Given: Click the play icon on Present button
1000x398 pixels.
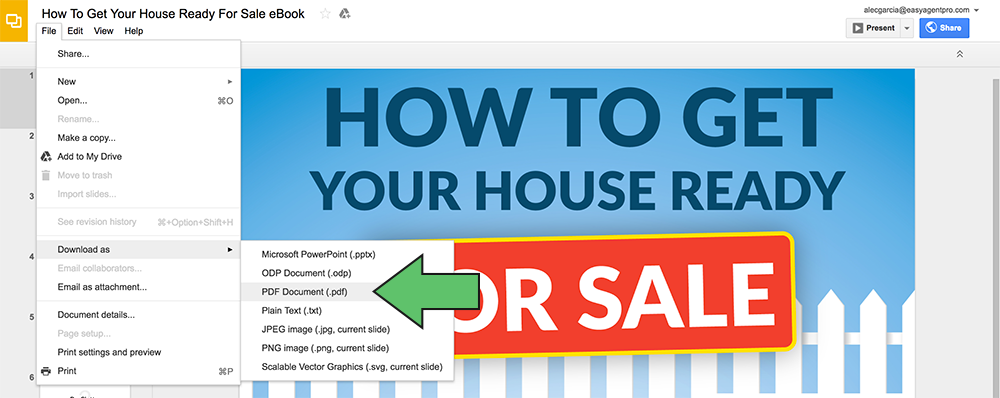Looking at the screenshot, I should point(858,28).
